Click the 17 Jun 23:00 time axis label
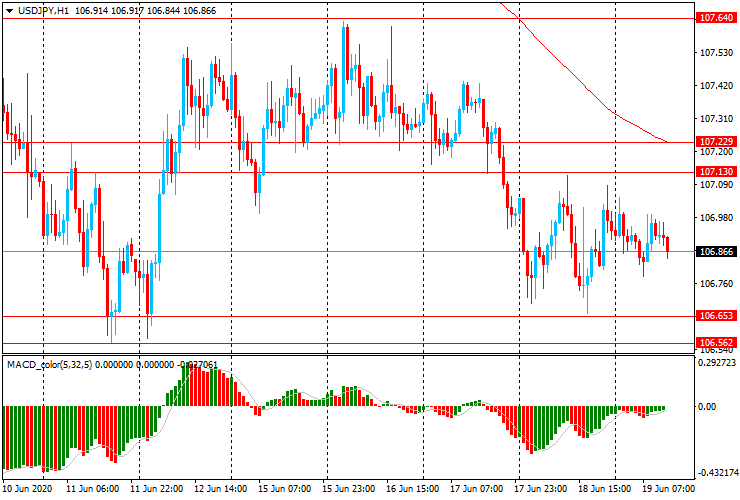 [541, 490]
